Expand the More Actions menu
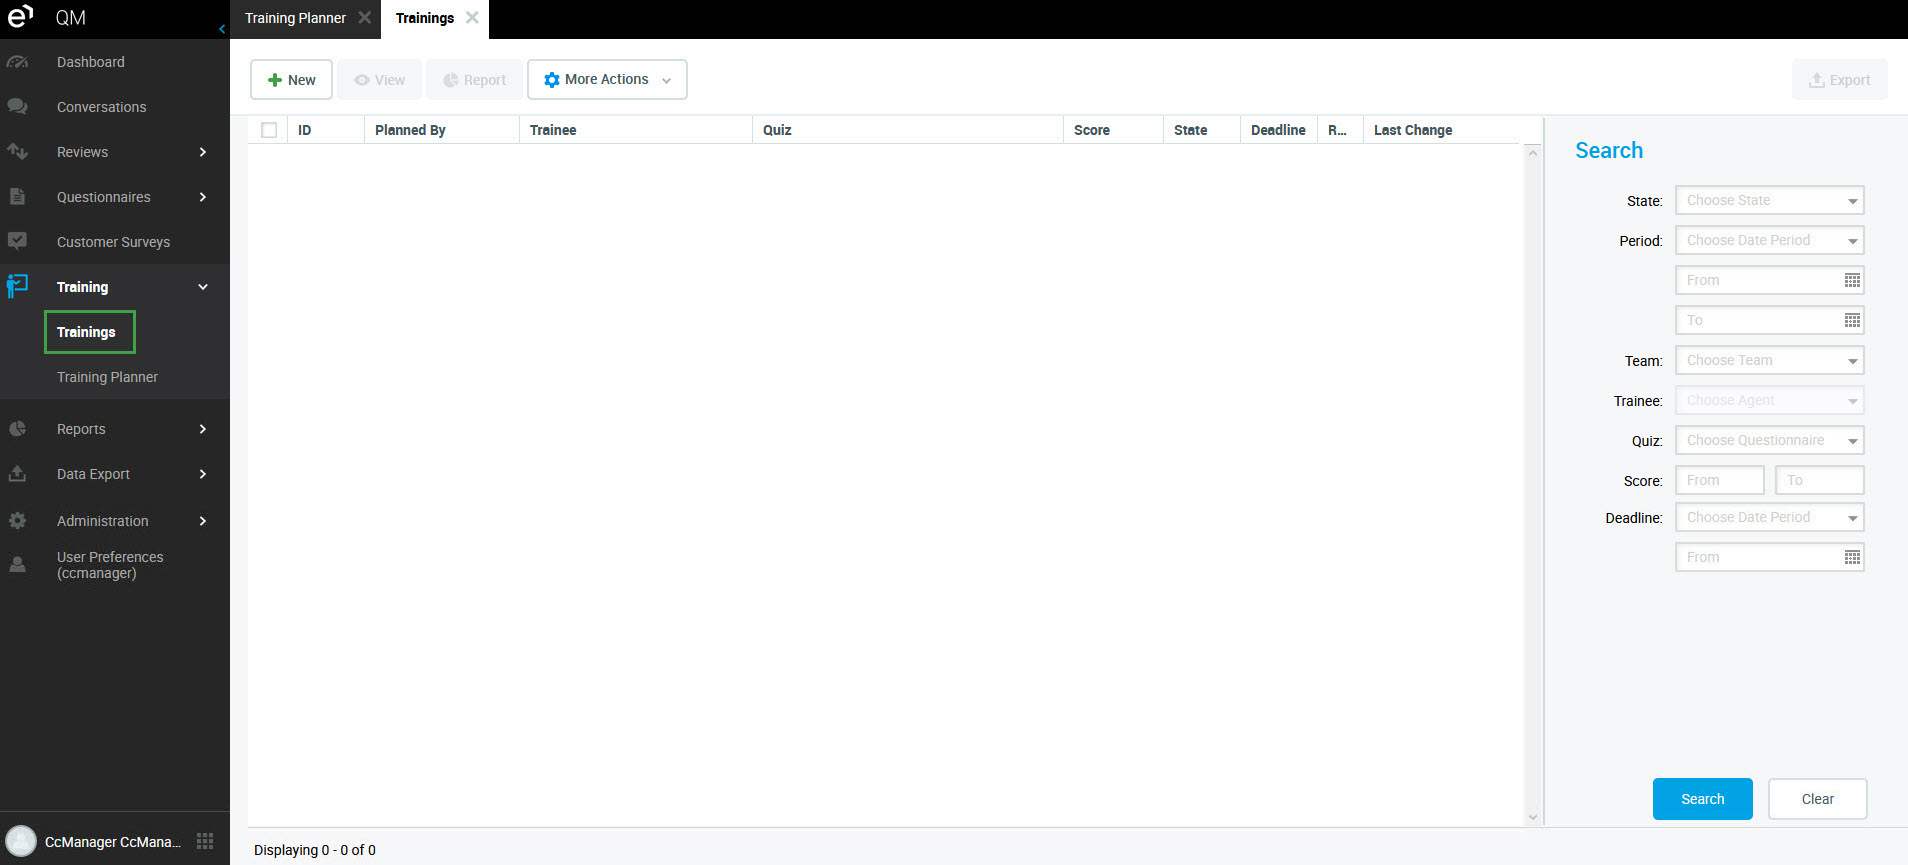The image size is (1908, 865). pyautogui.click(x=607, y=80)
